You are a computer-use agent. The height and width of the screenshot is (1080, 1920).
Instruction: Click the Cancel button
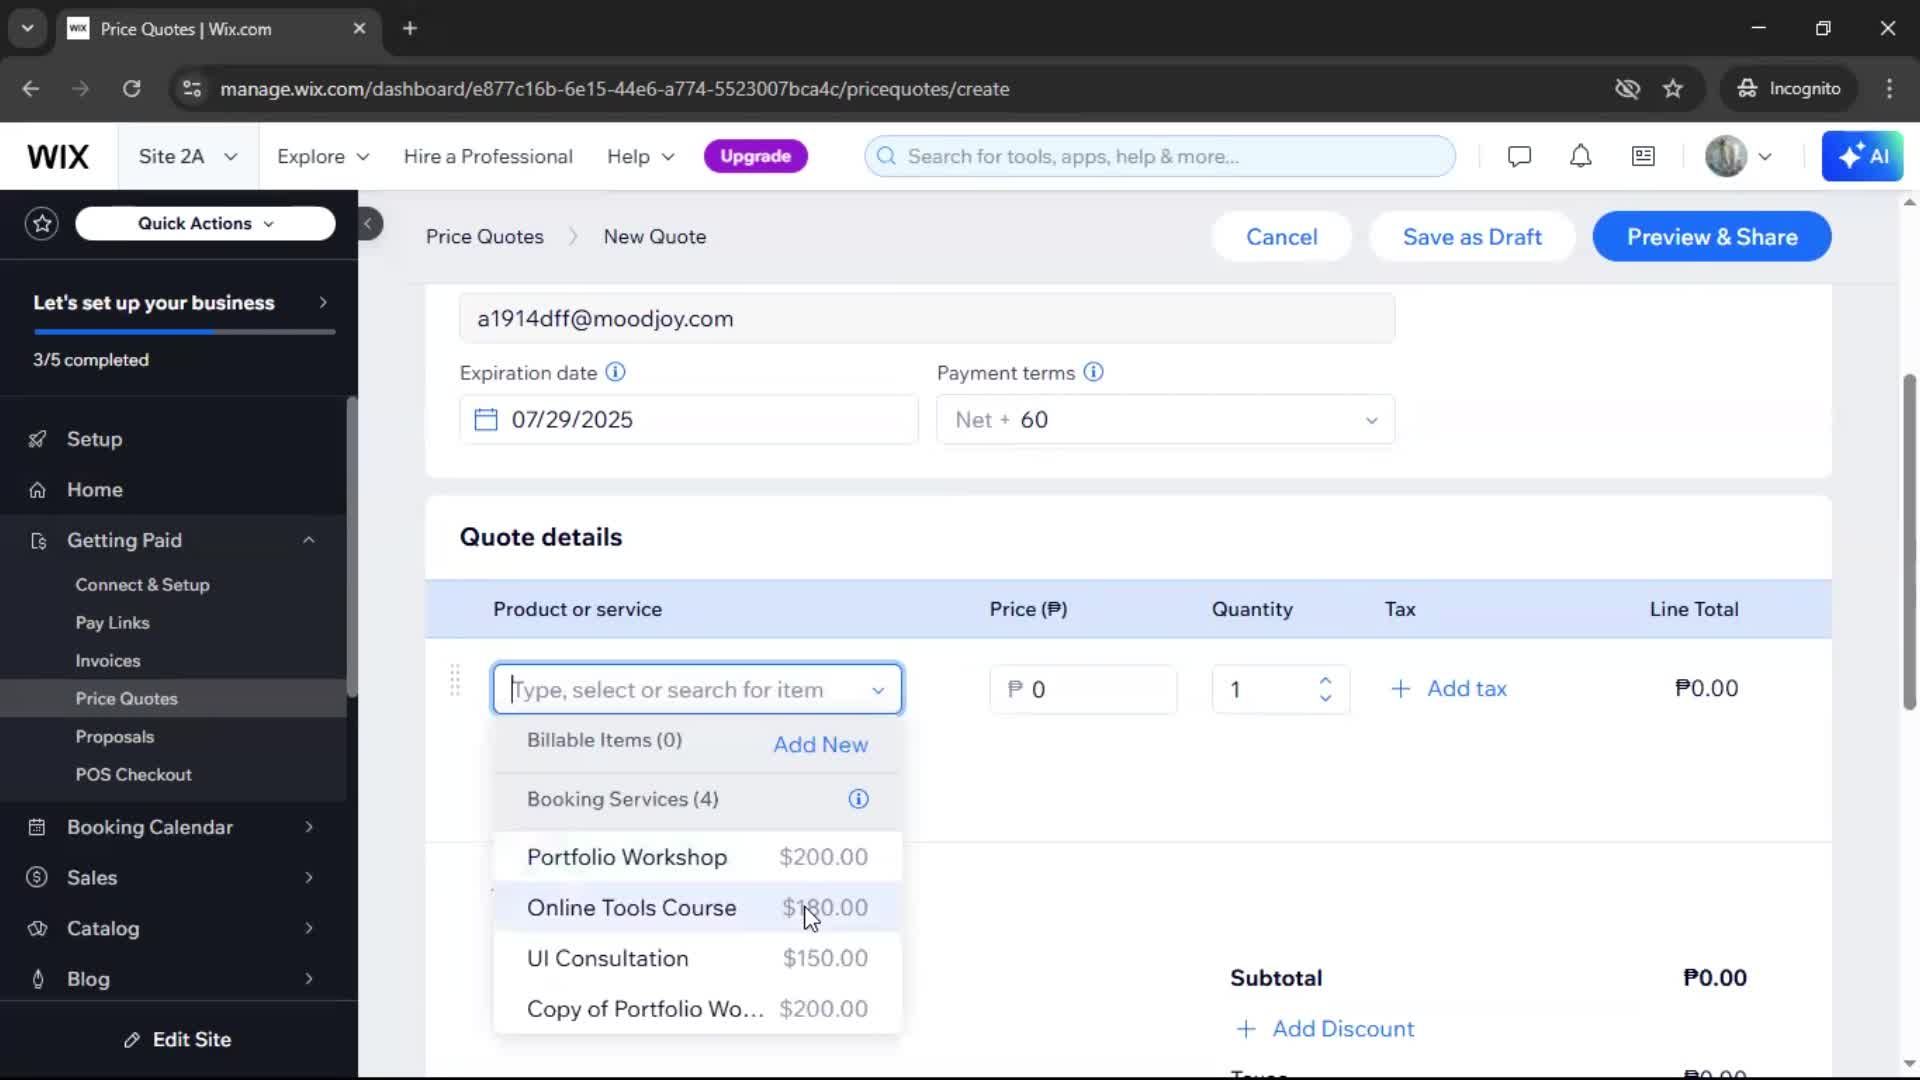click(1281, 237)
